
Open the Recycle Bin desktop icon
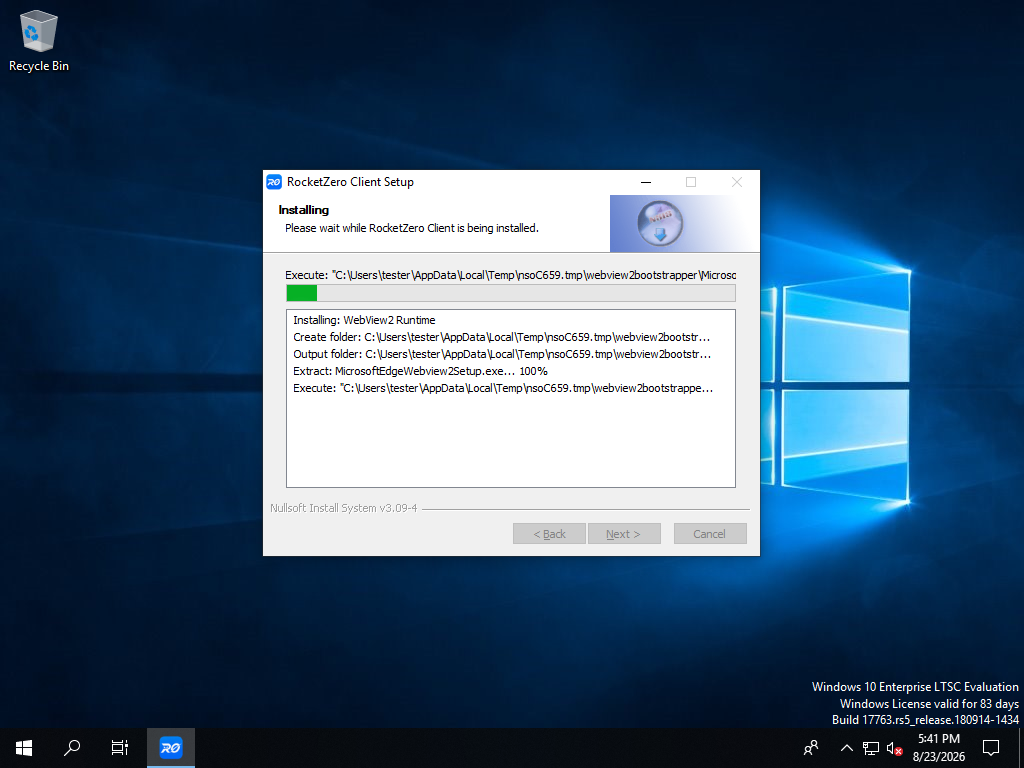(39, 40)
